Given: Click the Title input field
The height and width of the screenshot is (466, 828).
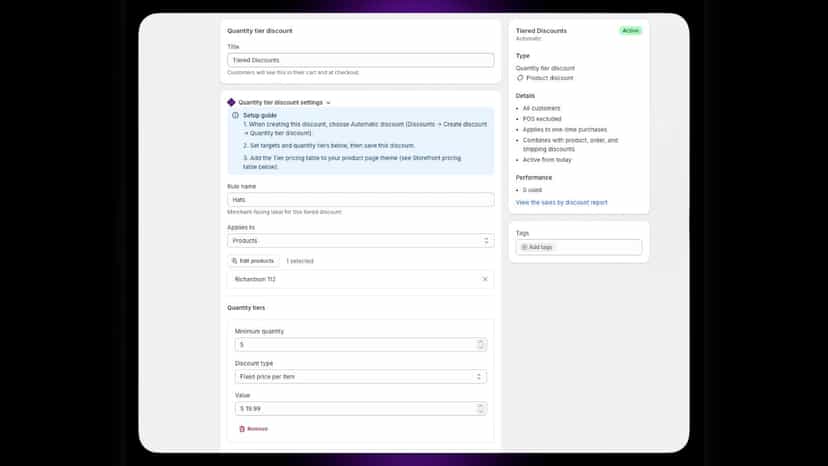Looking at the screenshot, I should (x=361, y=60).
